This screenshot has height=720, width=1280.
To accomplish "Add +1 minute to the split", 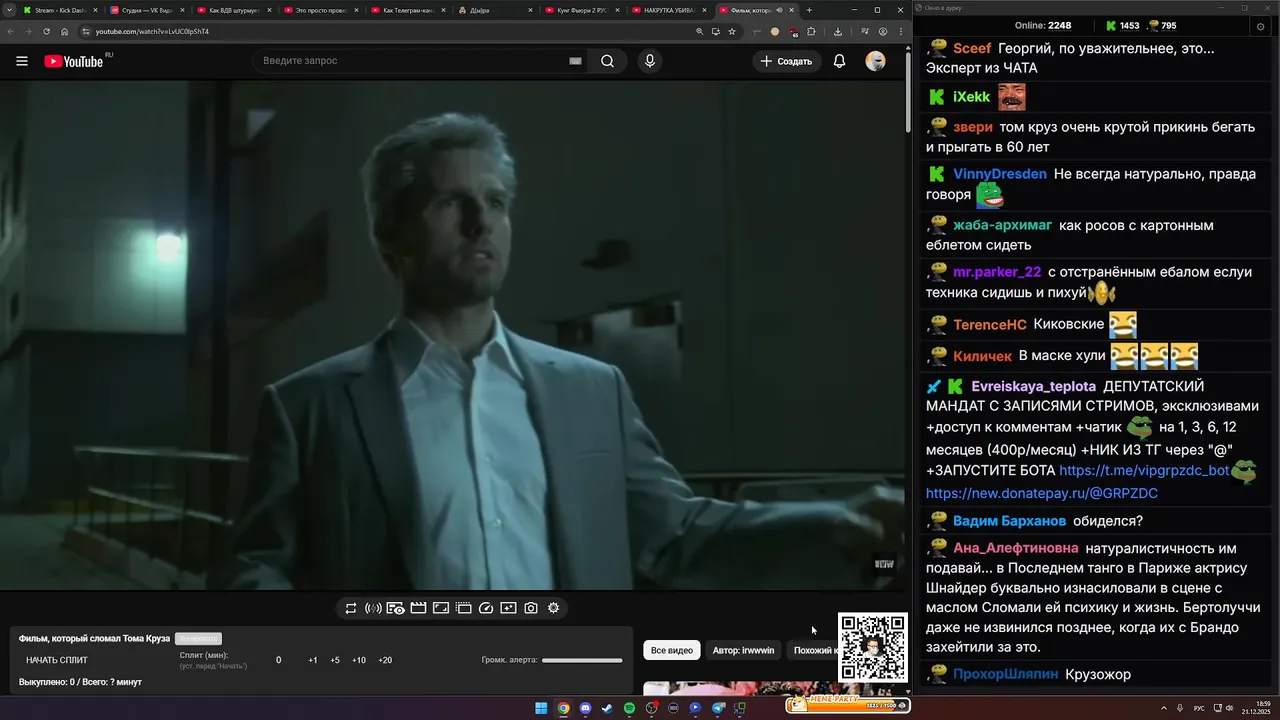I will point(313,660).
